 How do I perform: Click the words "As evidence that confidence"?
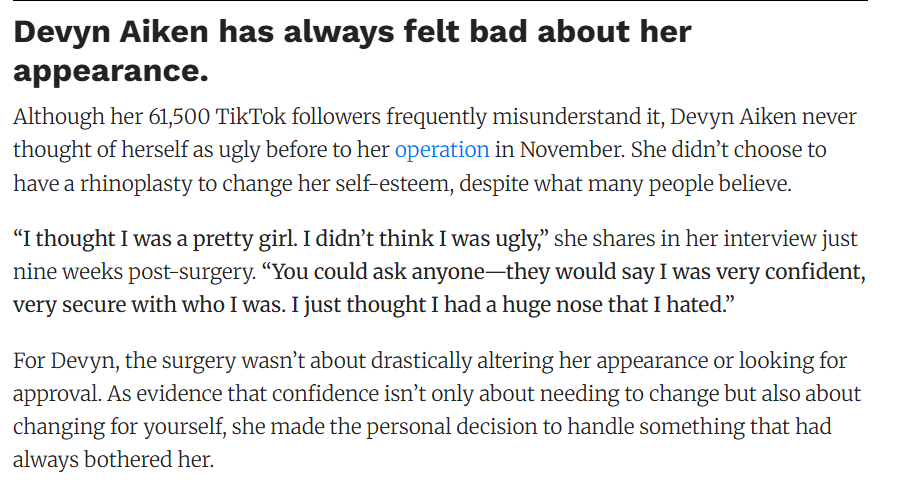coord(200,393)
